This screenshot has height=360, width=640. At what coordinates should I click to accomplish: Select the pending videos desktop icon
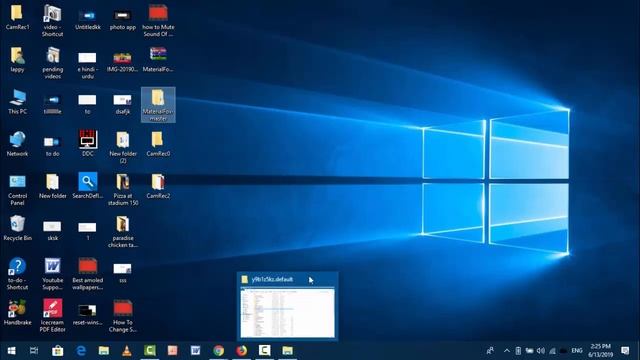tap(53, 62)
